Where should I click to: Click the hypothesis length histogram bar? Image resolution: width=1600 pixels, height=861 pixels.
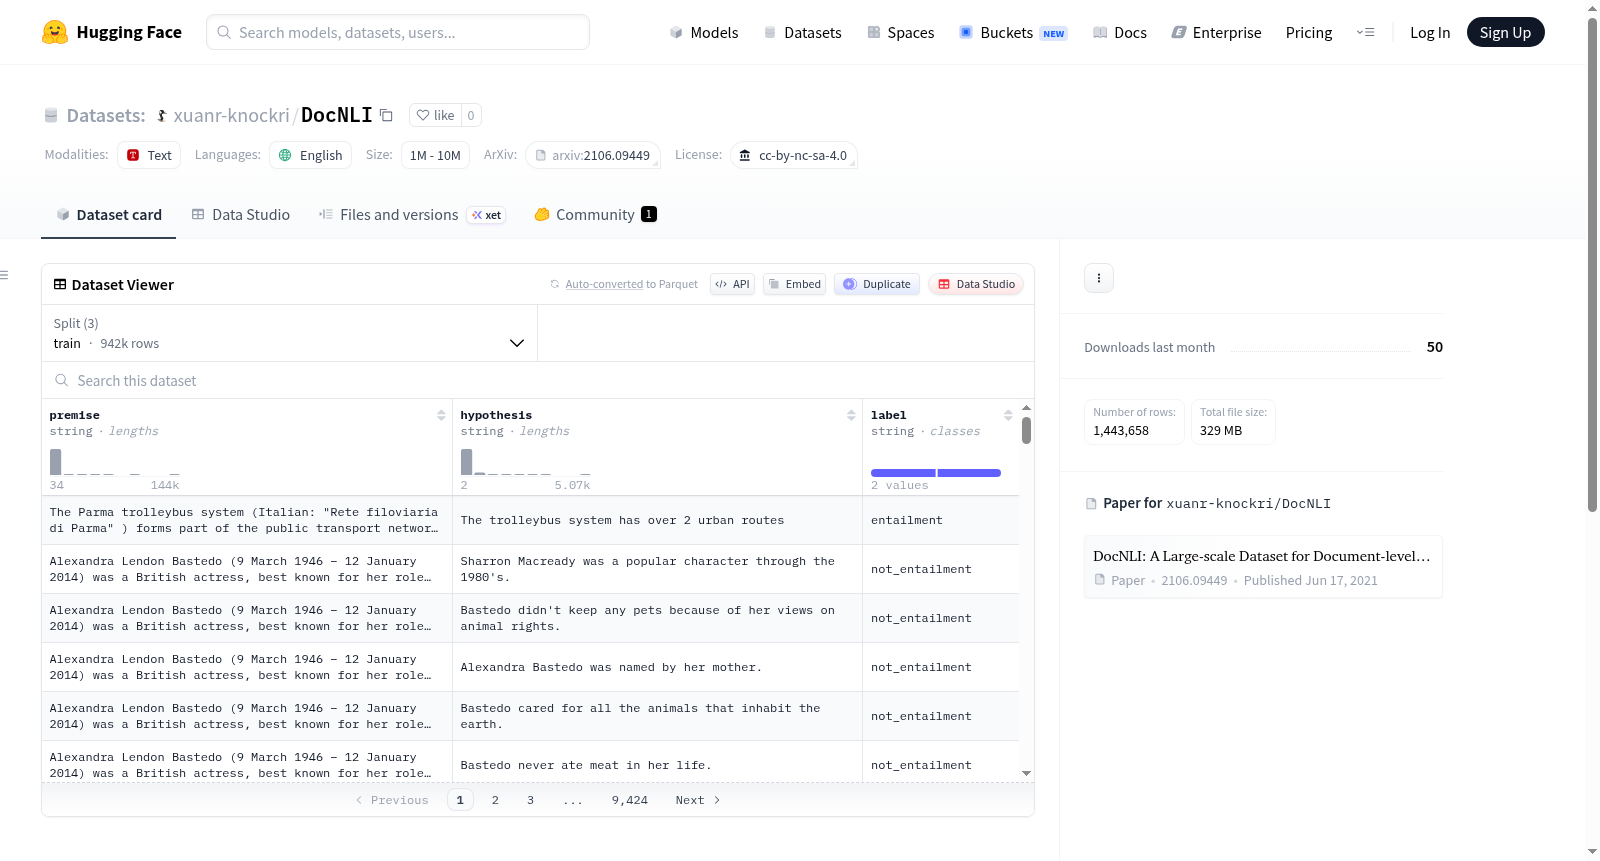pos(466,462)
